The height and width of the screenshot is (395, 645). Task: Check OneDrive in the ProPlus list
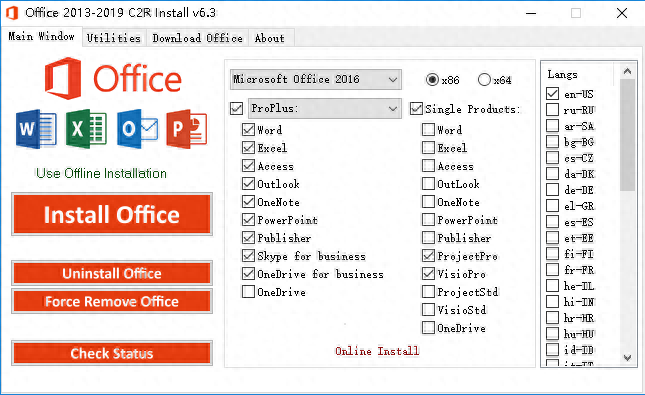(248, 292)
